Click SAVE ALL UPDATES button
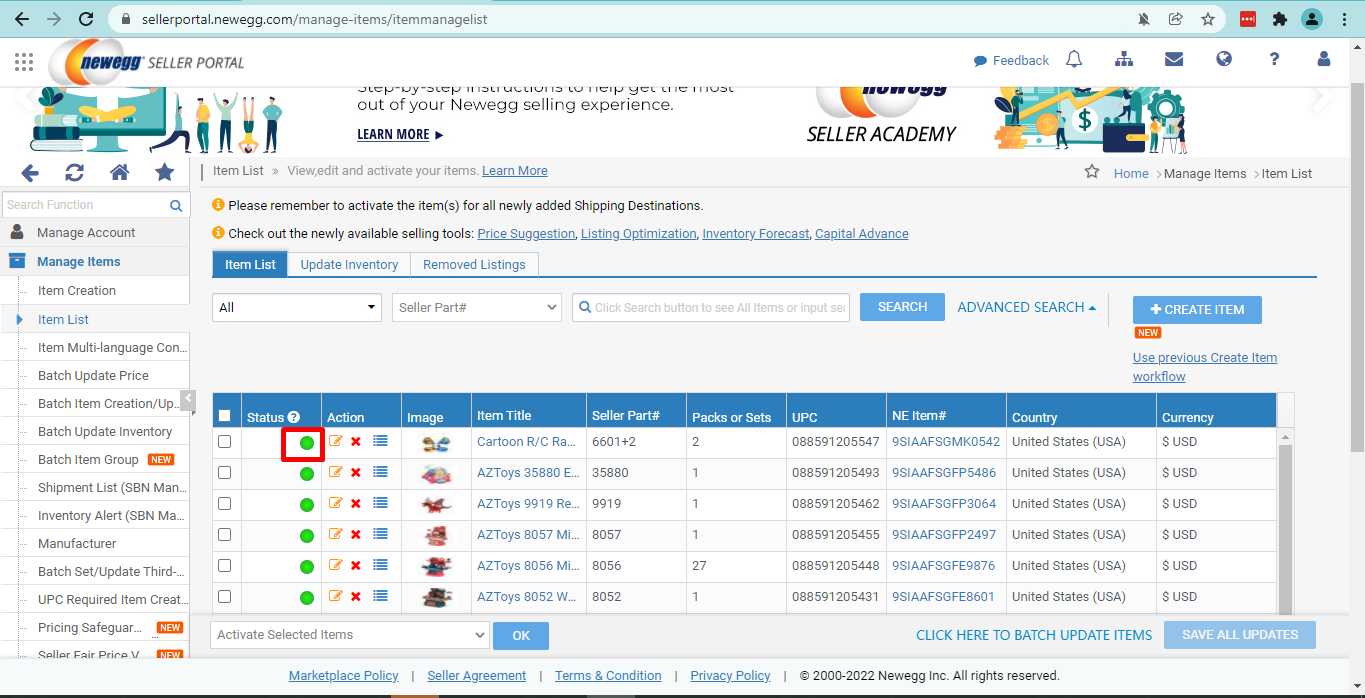1365x698 pixels. tap(1242, 635)
